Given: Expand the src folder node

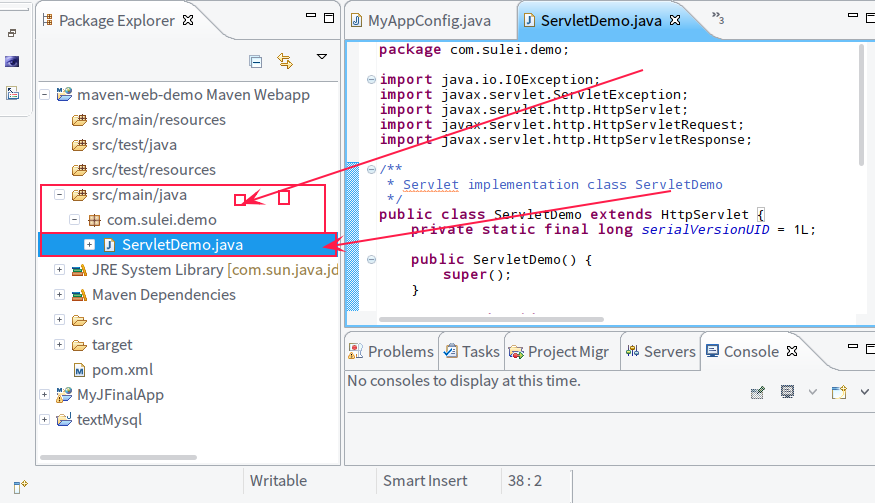Looking at the screenshot, I should [59, 319].
